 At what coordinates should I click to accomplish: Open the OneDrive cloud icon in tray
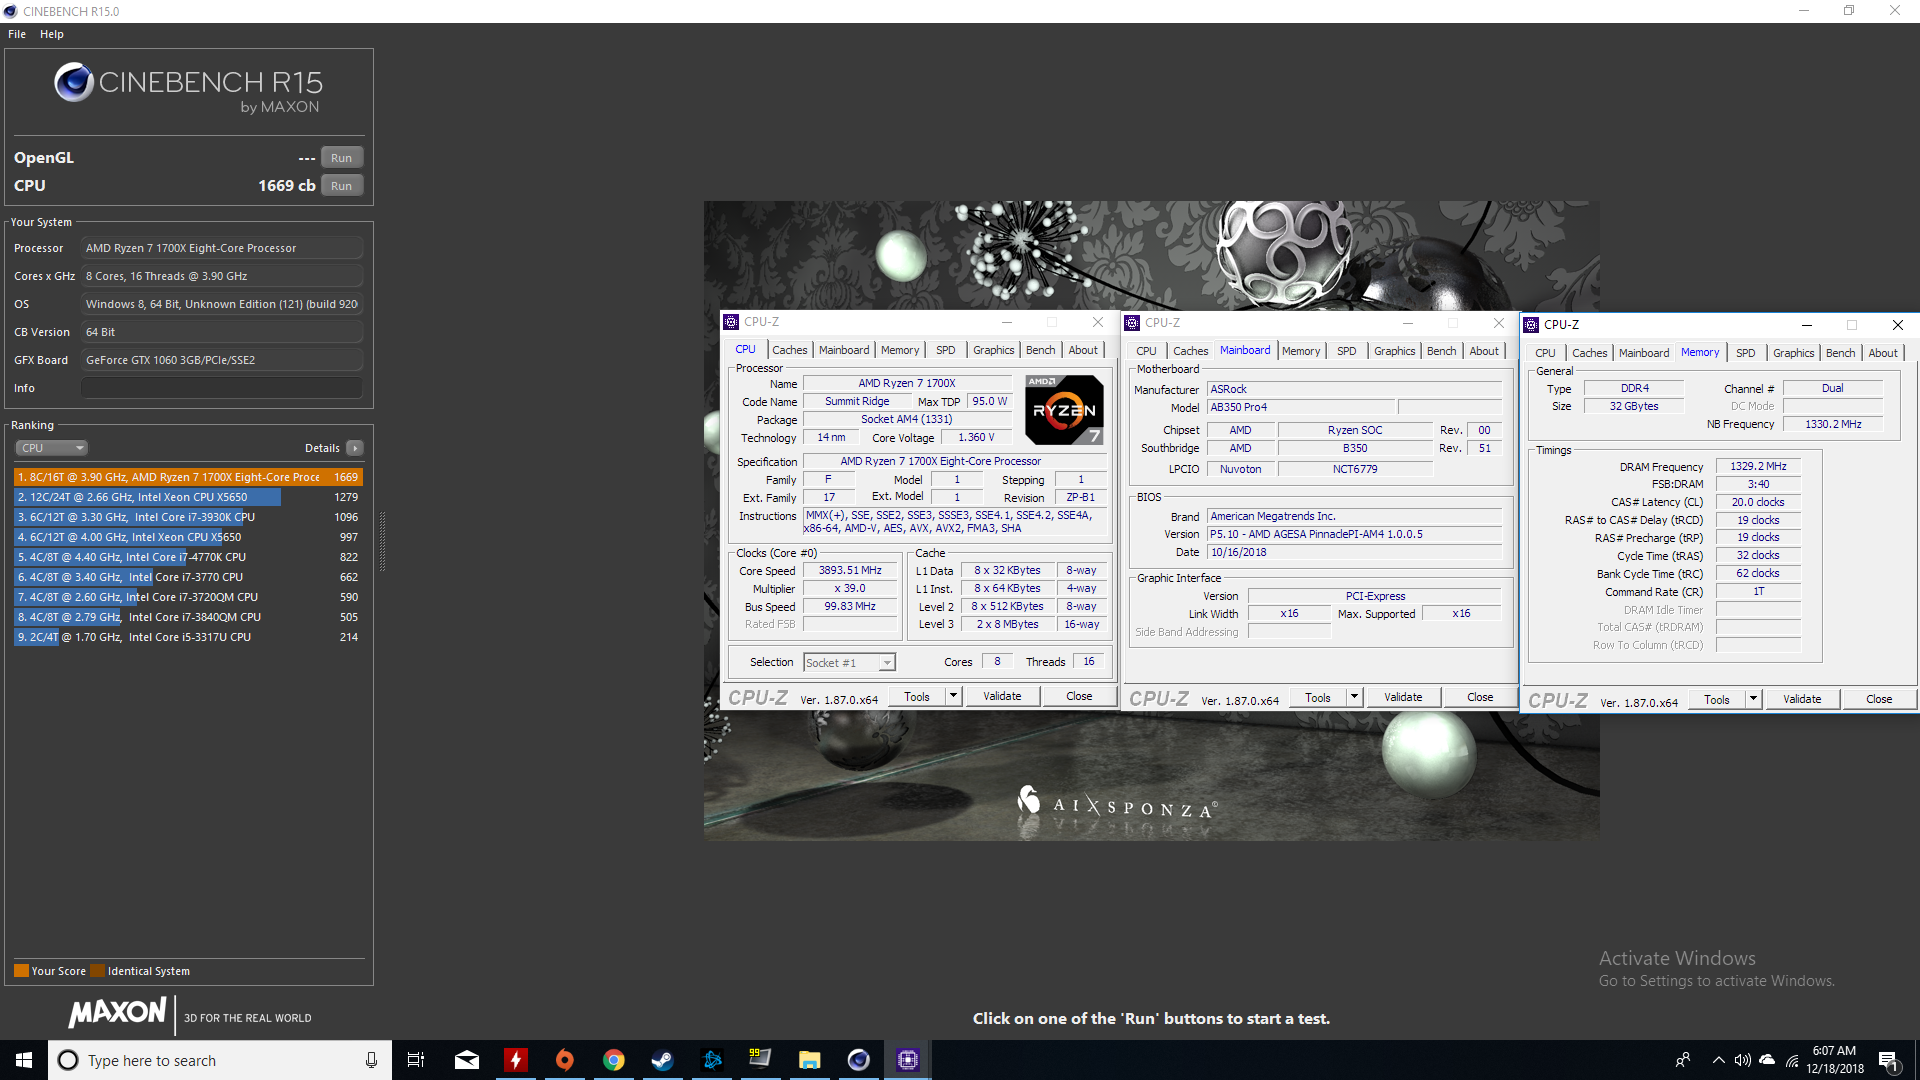point(1767,1060)
